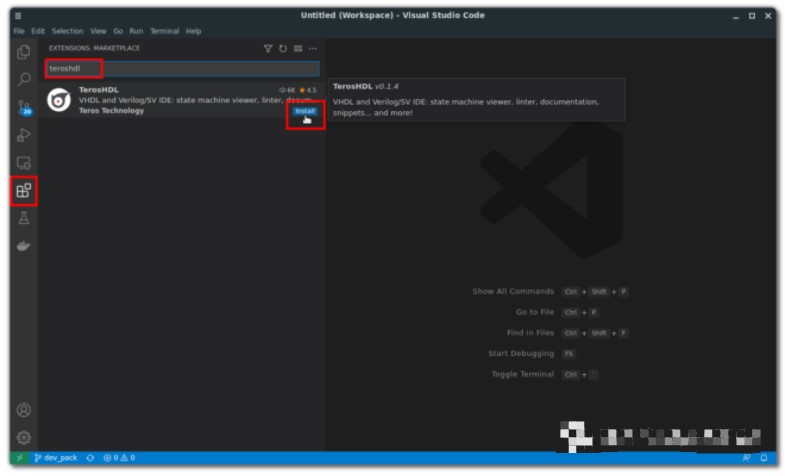The image size is (785, 476).
Task: Open the Manage gear icon
Action: pyautogui.click(x=24, y=437)
